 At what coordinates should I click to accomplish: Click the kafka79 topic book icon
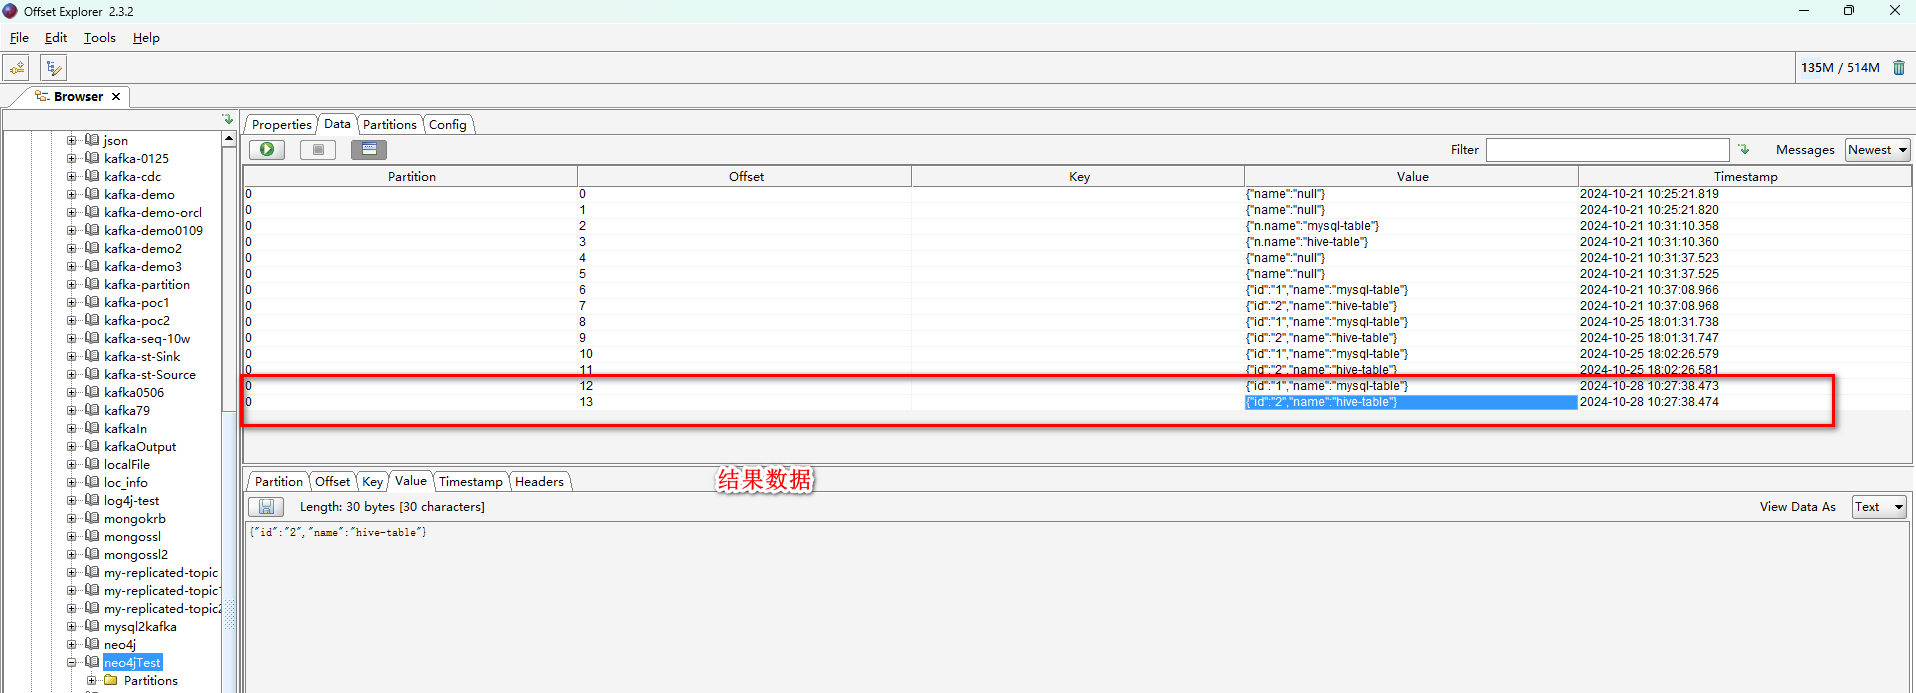tap(92, 410)
